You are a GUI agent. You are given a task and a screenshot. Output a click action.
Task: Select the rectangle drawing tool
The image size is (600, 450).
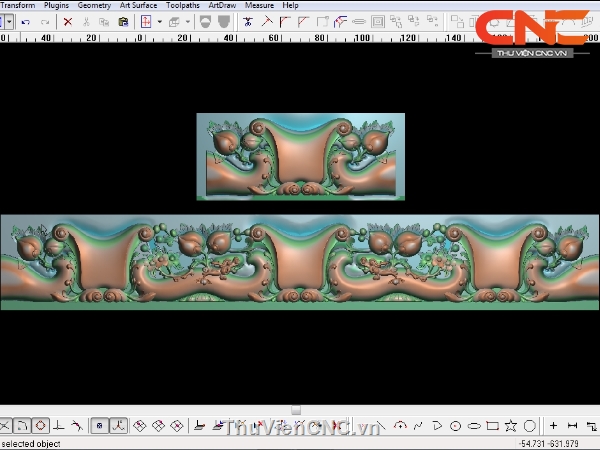pyautogui.click(x=493, y=426)
